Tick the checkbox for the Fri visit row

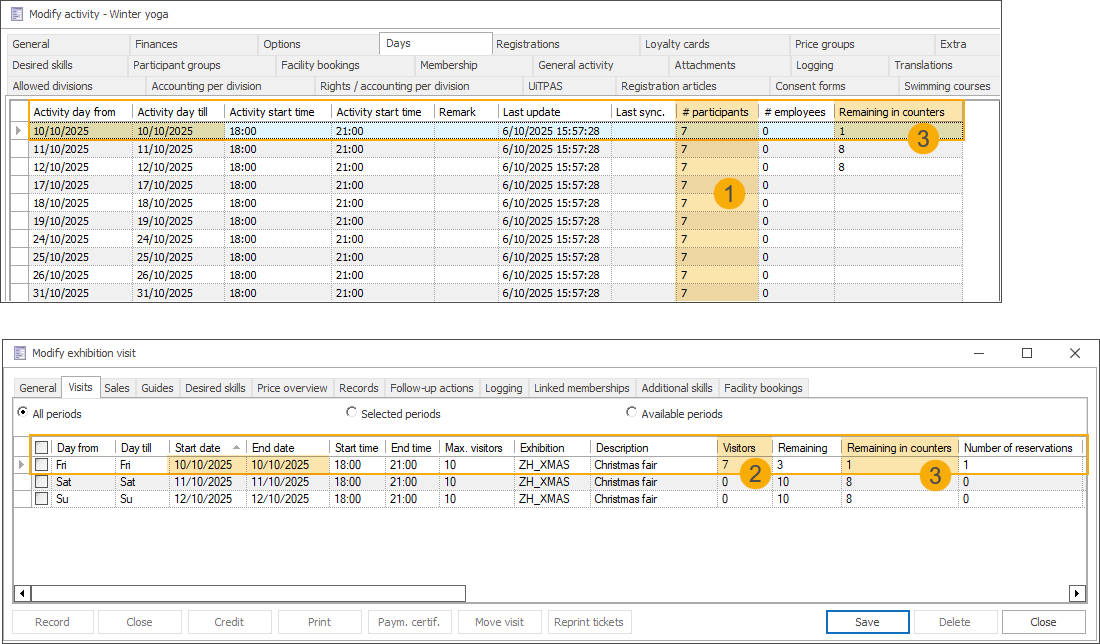(x=41, y=465)
